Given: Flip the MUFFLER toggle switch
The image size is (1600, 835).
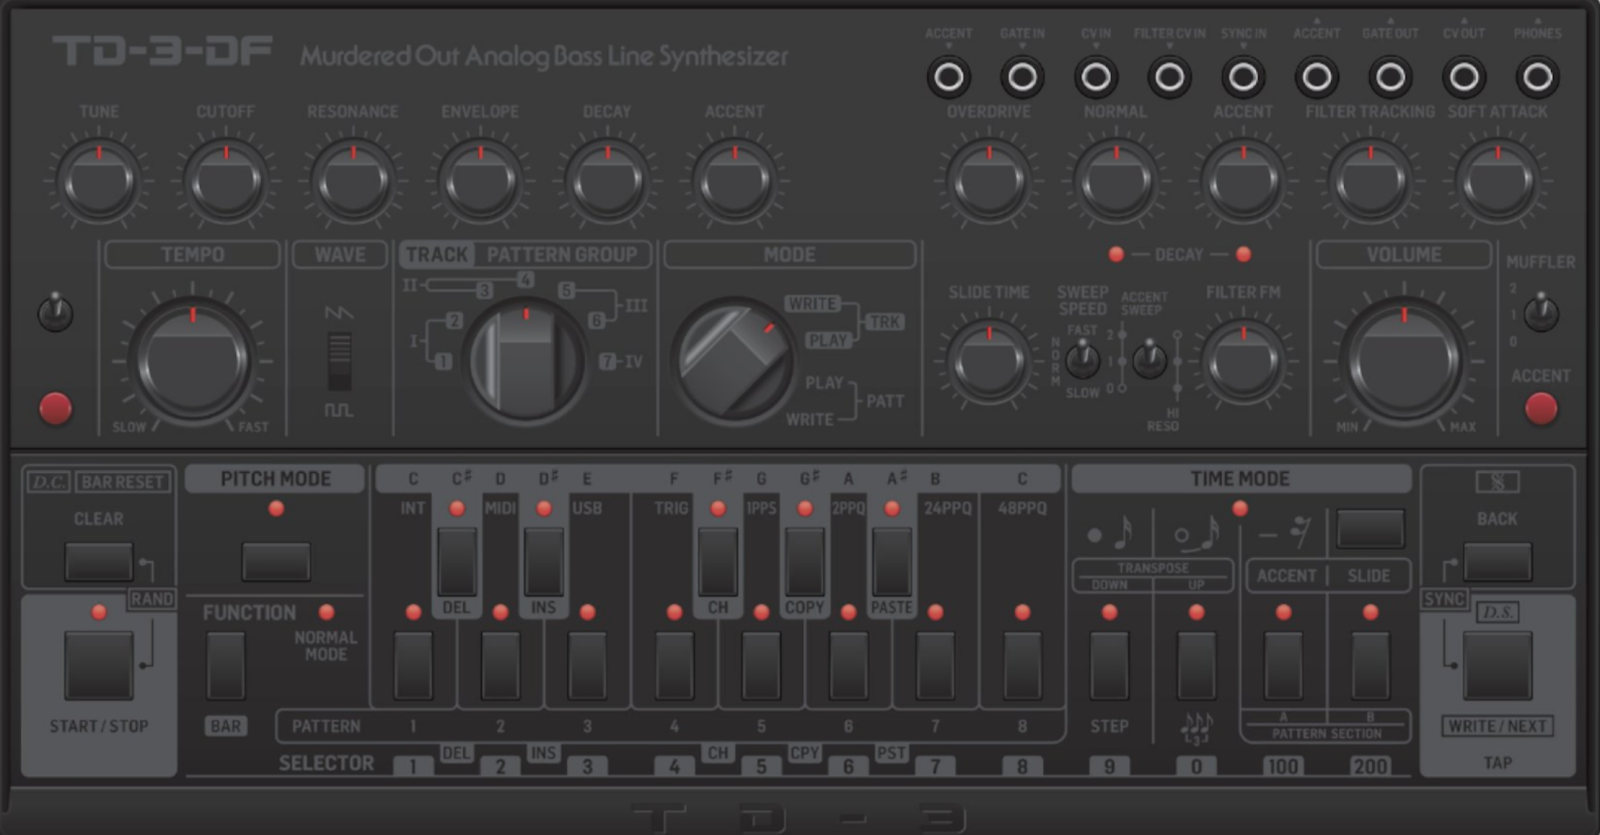Looking at the screenshot, I should point(1541,312).
